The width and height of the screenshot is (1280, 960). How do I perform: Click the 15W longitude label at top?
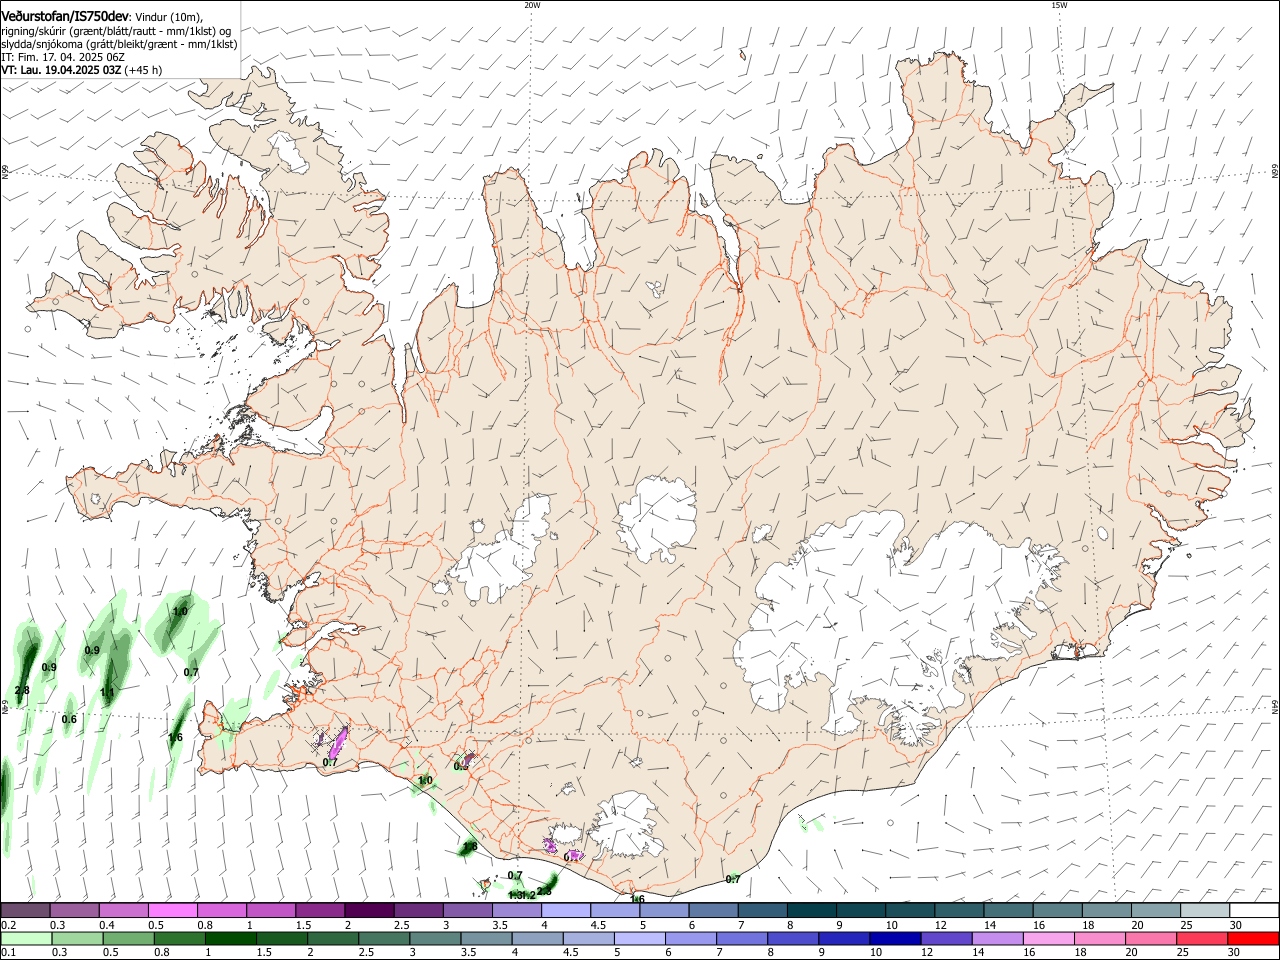pos(1059,5)
